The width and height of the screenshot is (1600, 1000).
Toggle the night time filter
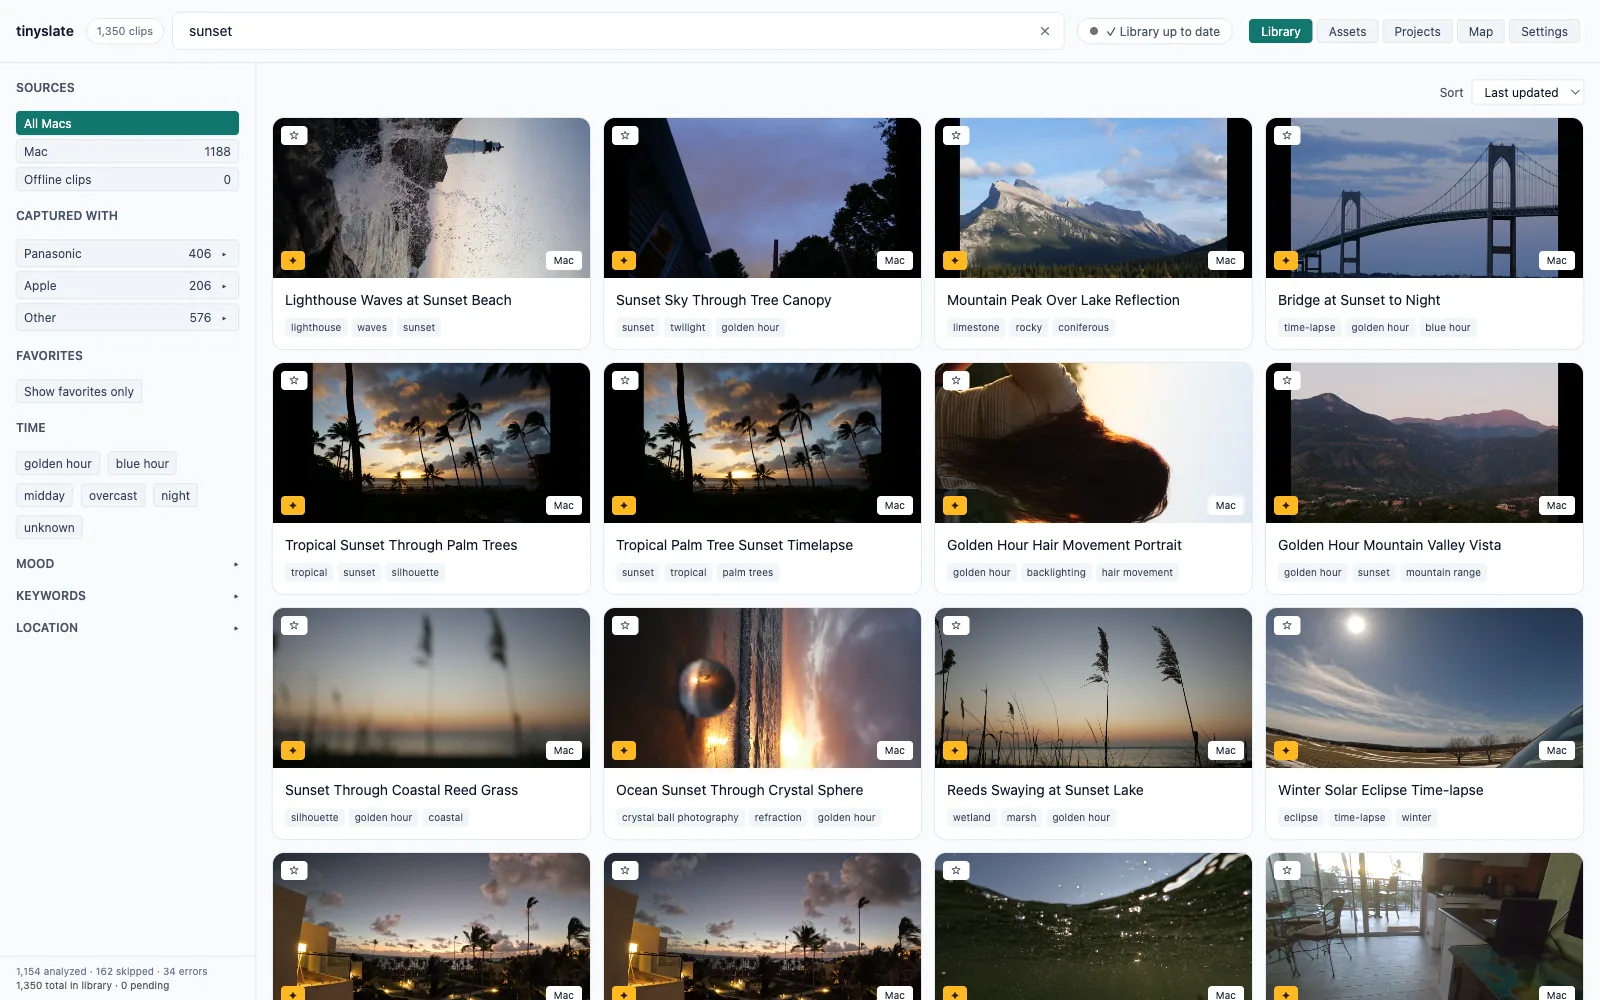pyautogui.click(x=175, y=495)
